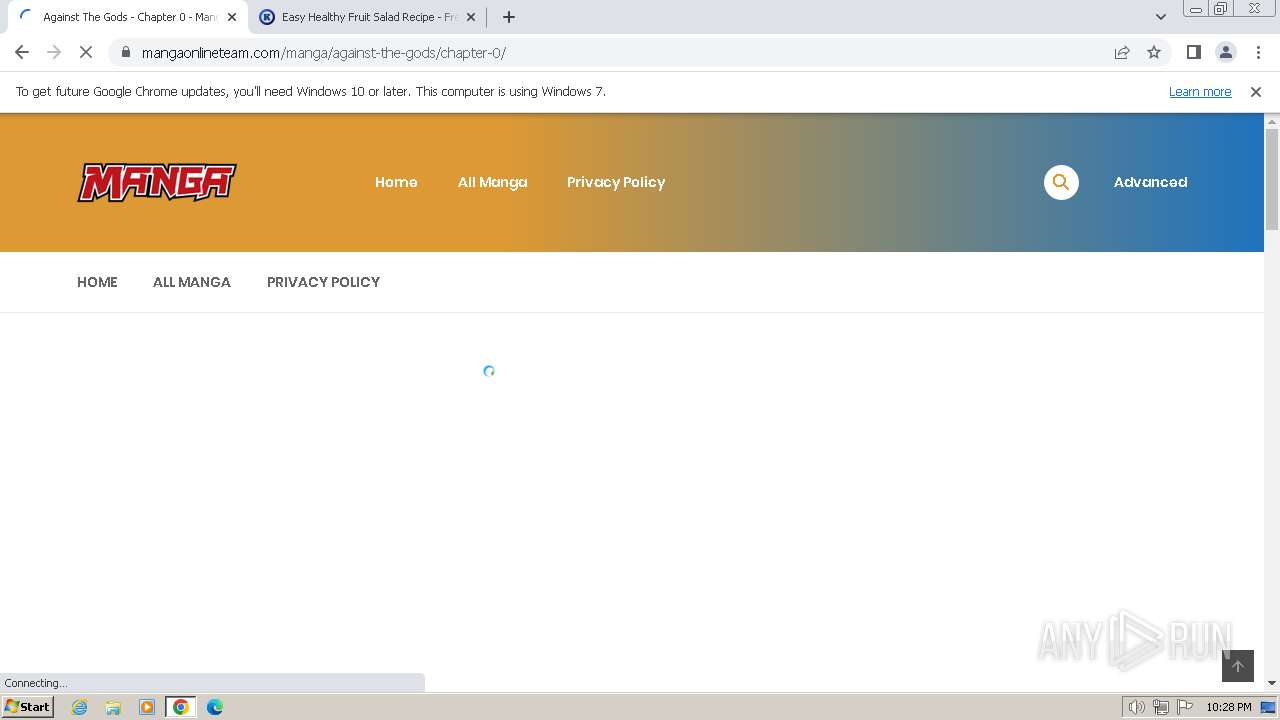Click the browser back arrow

tap(22, 52)
